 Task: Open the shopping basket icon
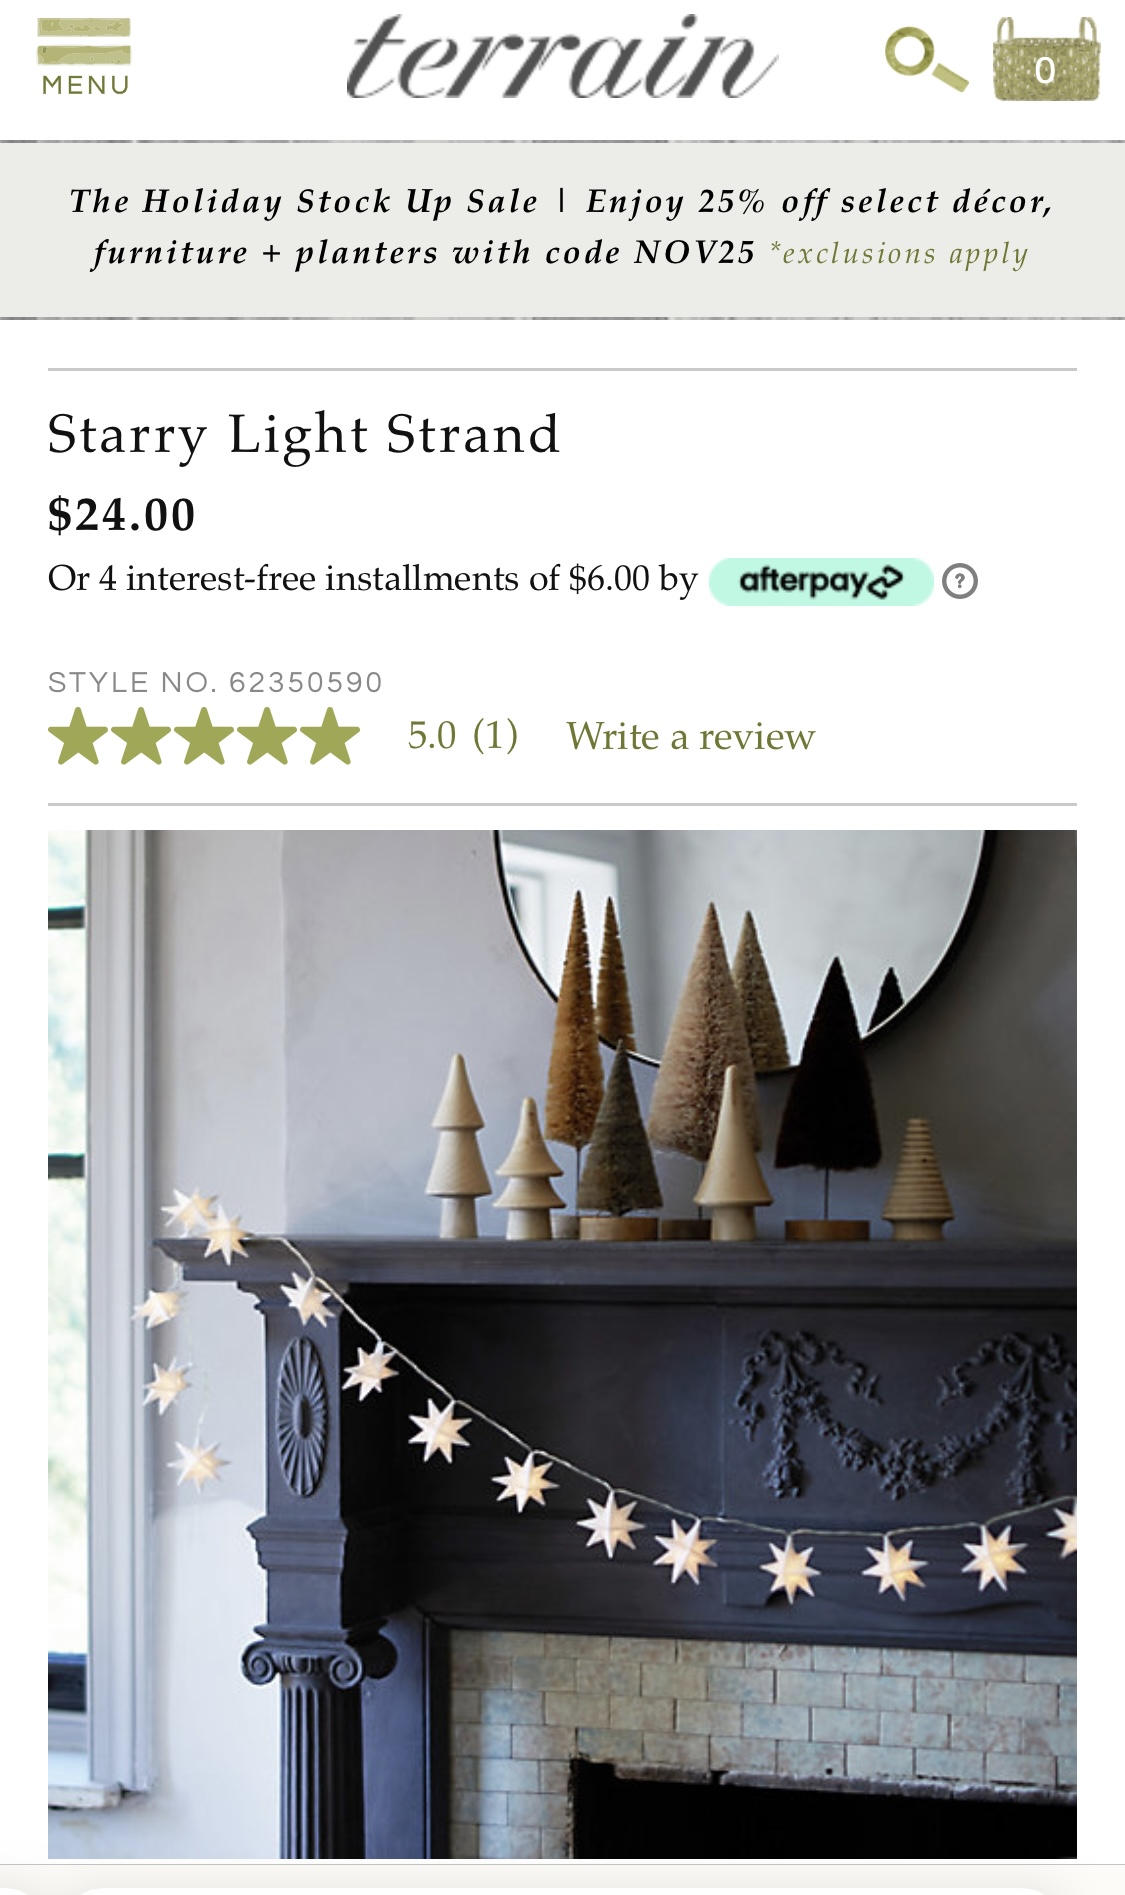click(x=1046, y=59)
